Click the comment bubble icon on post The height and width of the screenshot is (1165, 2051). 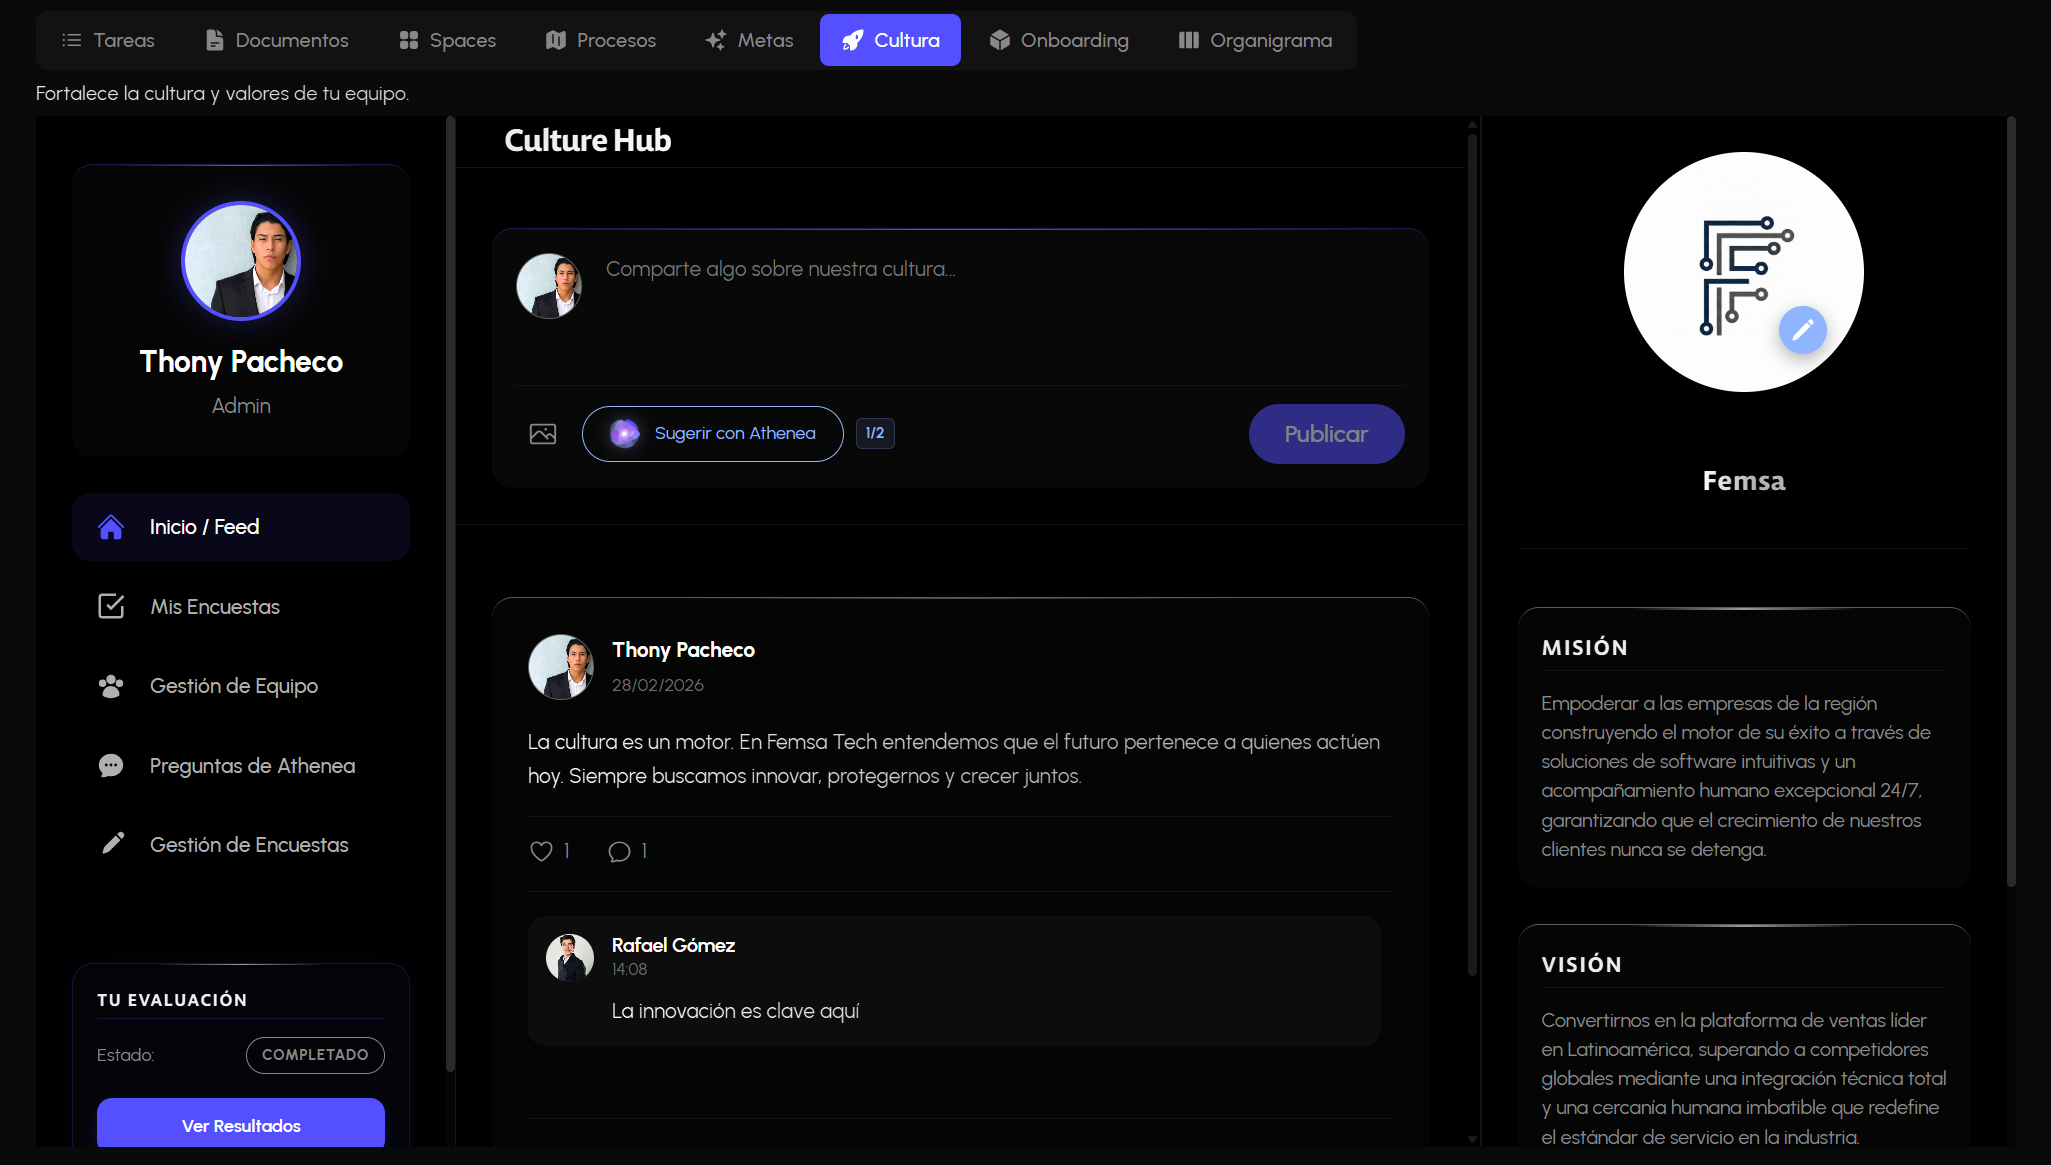(x=619, y=851)
